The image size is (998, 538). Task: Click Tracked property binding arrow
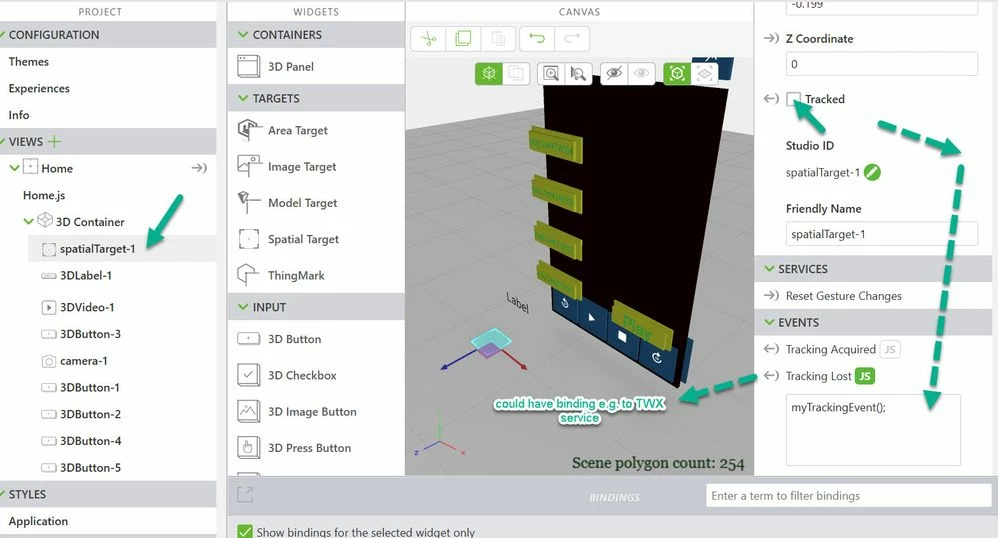coord(771,99)
